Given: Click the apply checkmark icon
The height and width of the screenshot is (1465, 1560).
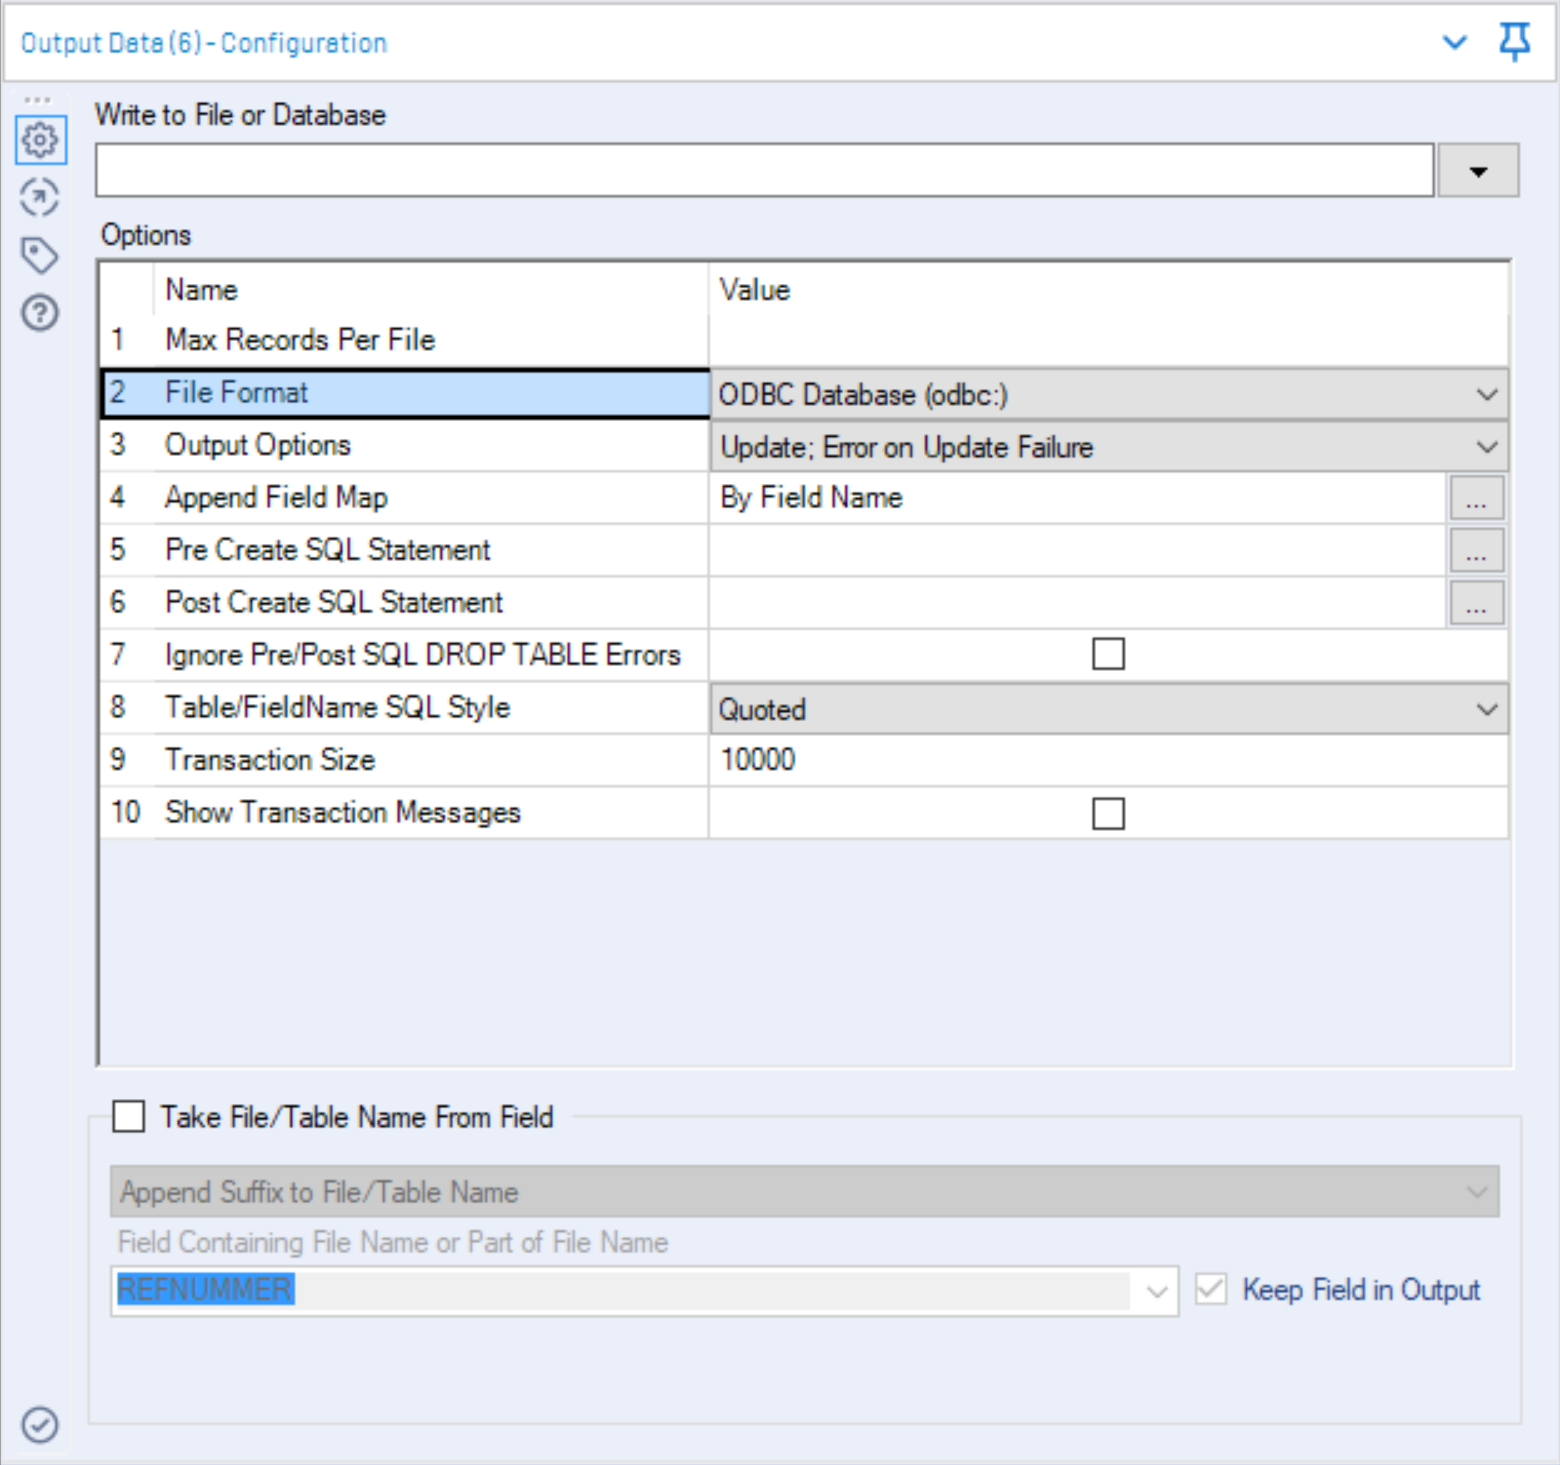Looking at the screenshot, I should [40, 1424].
